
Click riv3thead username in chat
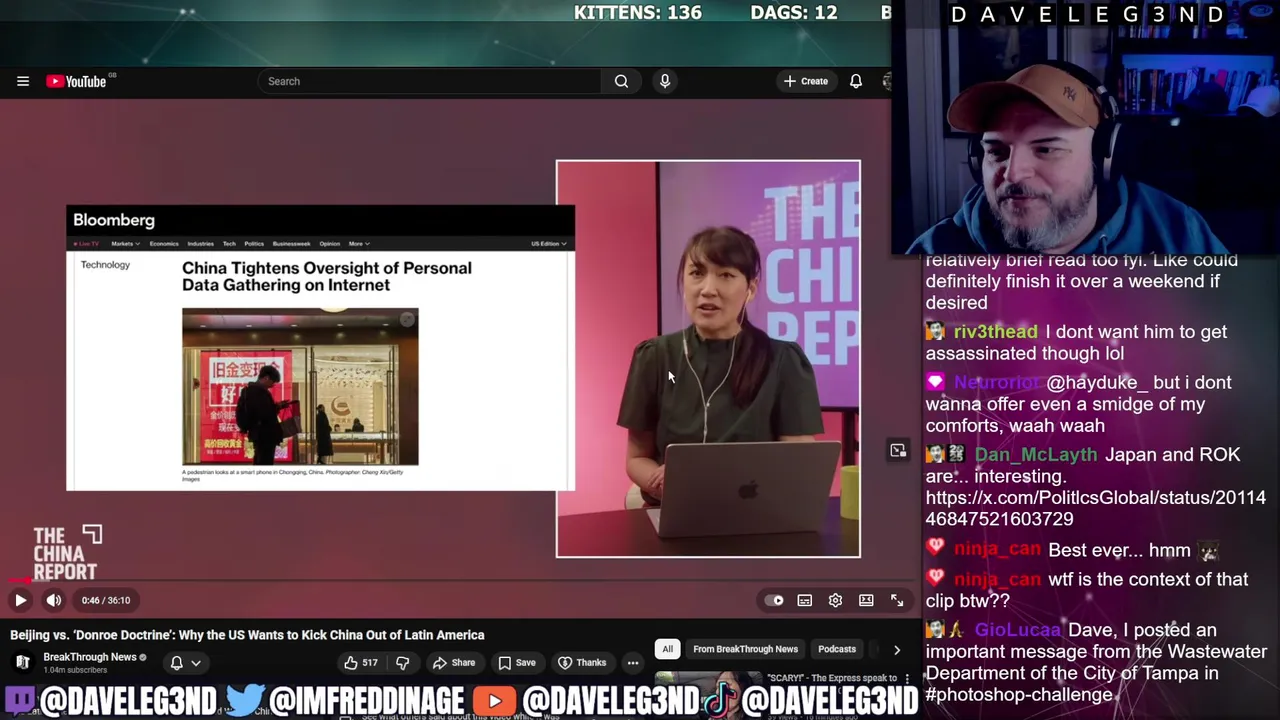(996, 332)
